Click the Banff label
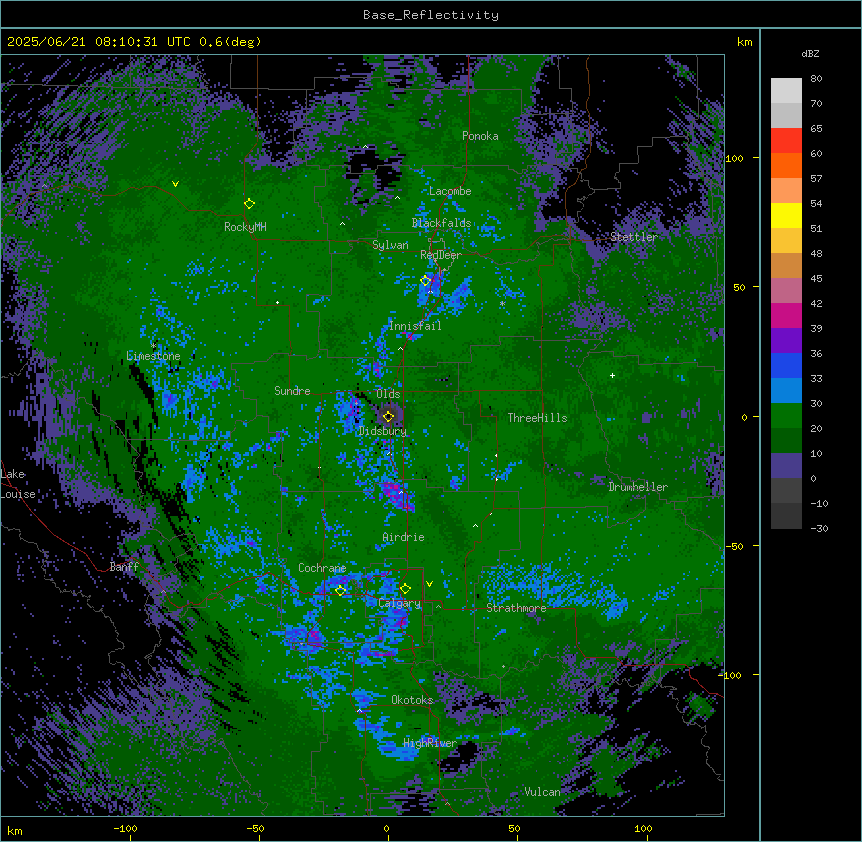This screenshot has height=842, width=862. 124,567
